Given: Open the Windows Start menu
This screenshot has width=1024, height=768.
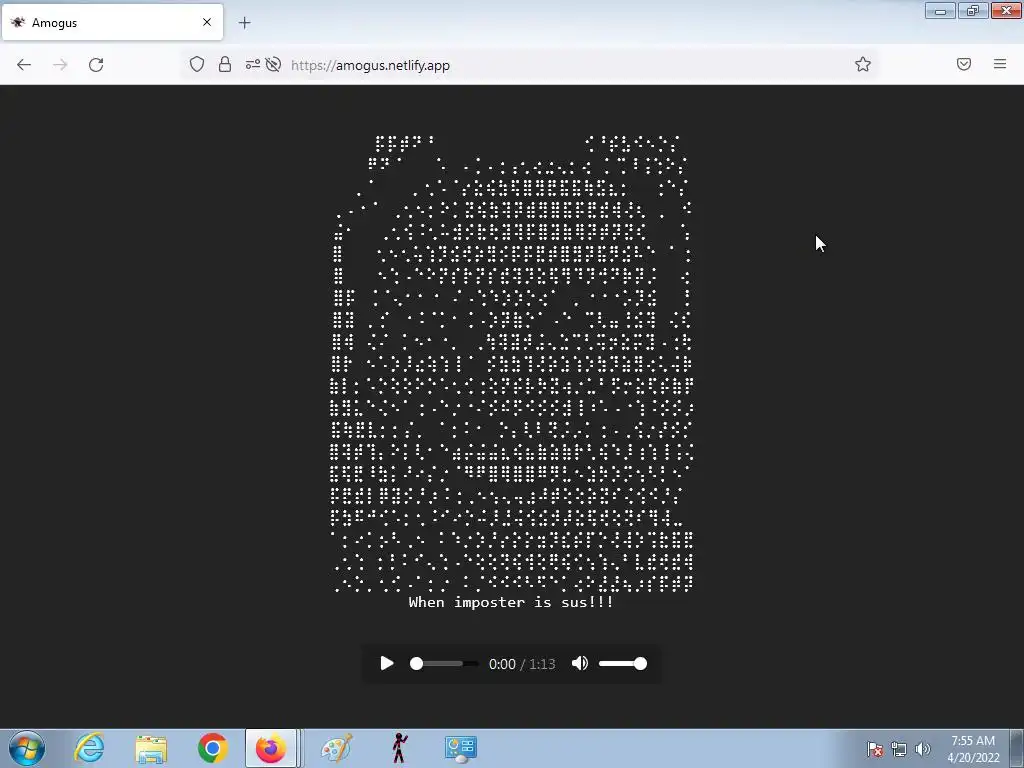Looking at the screenshot, I should [27, 748].
